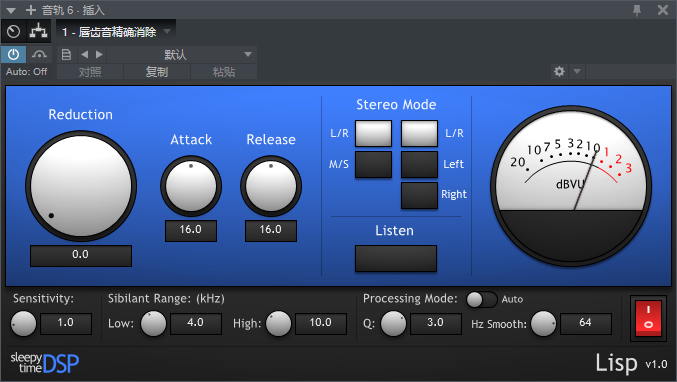Image resolution: width=677 pixels, height=382 pixels.
Task: Select the Left channel button
Action: pyautogui.click(x=419, y=164)
